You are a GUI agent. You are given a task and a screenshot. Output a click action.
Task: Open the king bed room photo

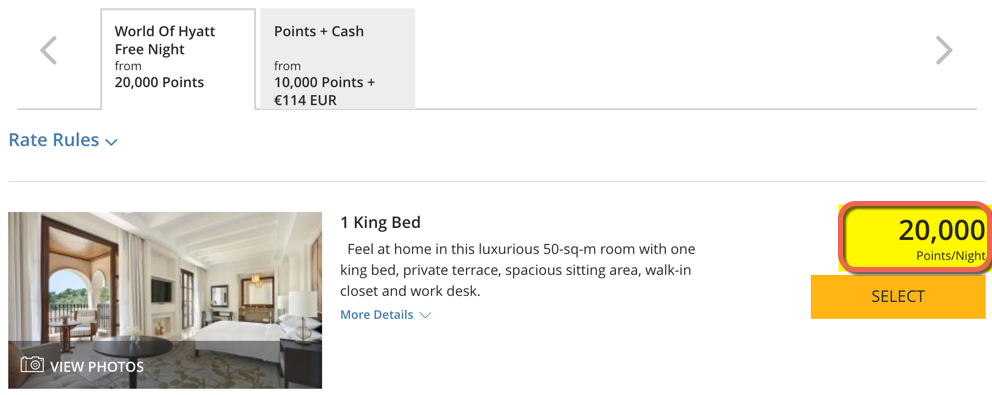pyautogui.click(x=165, y=300)
